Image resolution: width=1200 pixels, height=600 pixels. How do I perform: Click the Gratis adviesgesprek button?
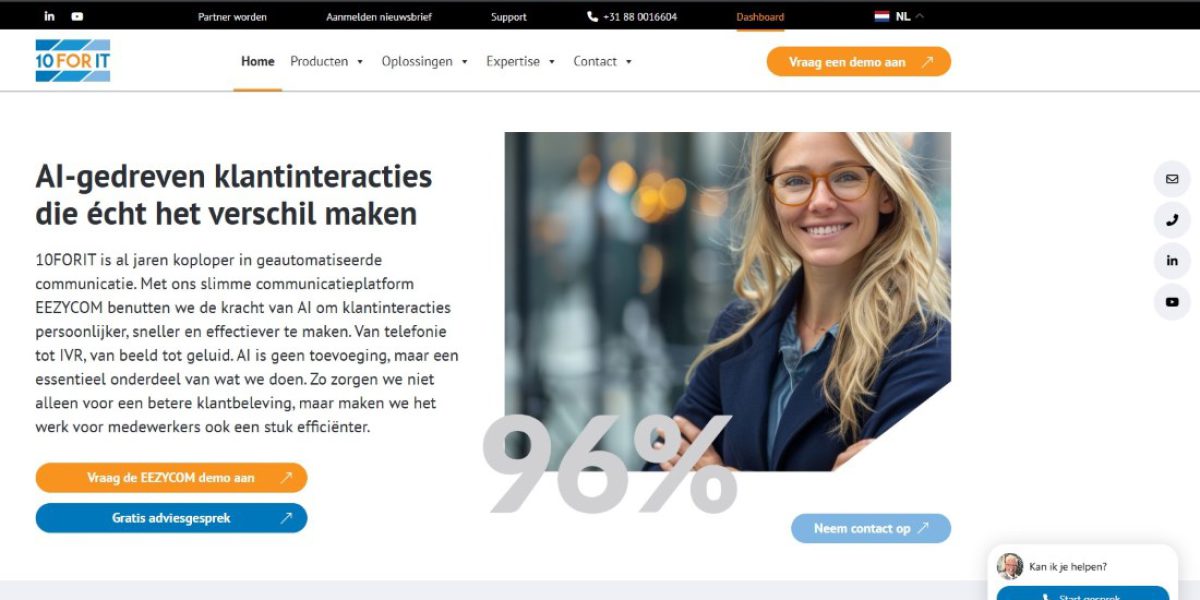tap(171, 518)
